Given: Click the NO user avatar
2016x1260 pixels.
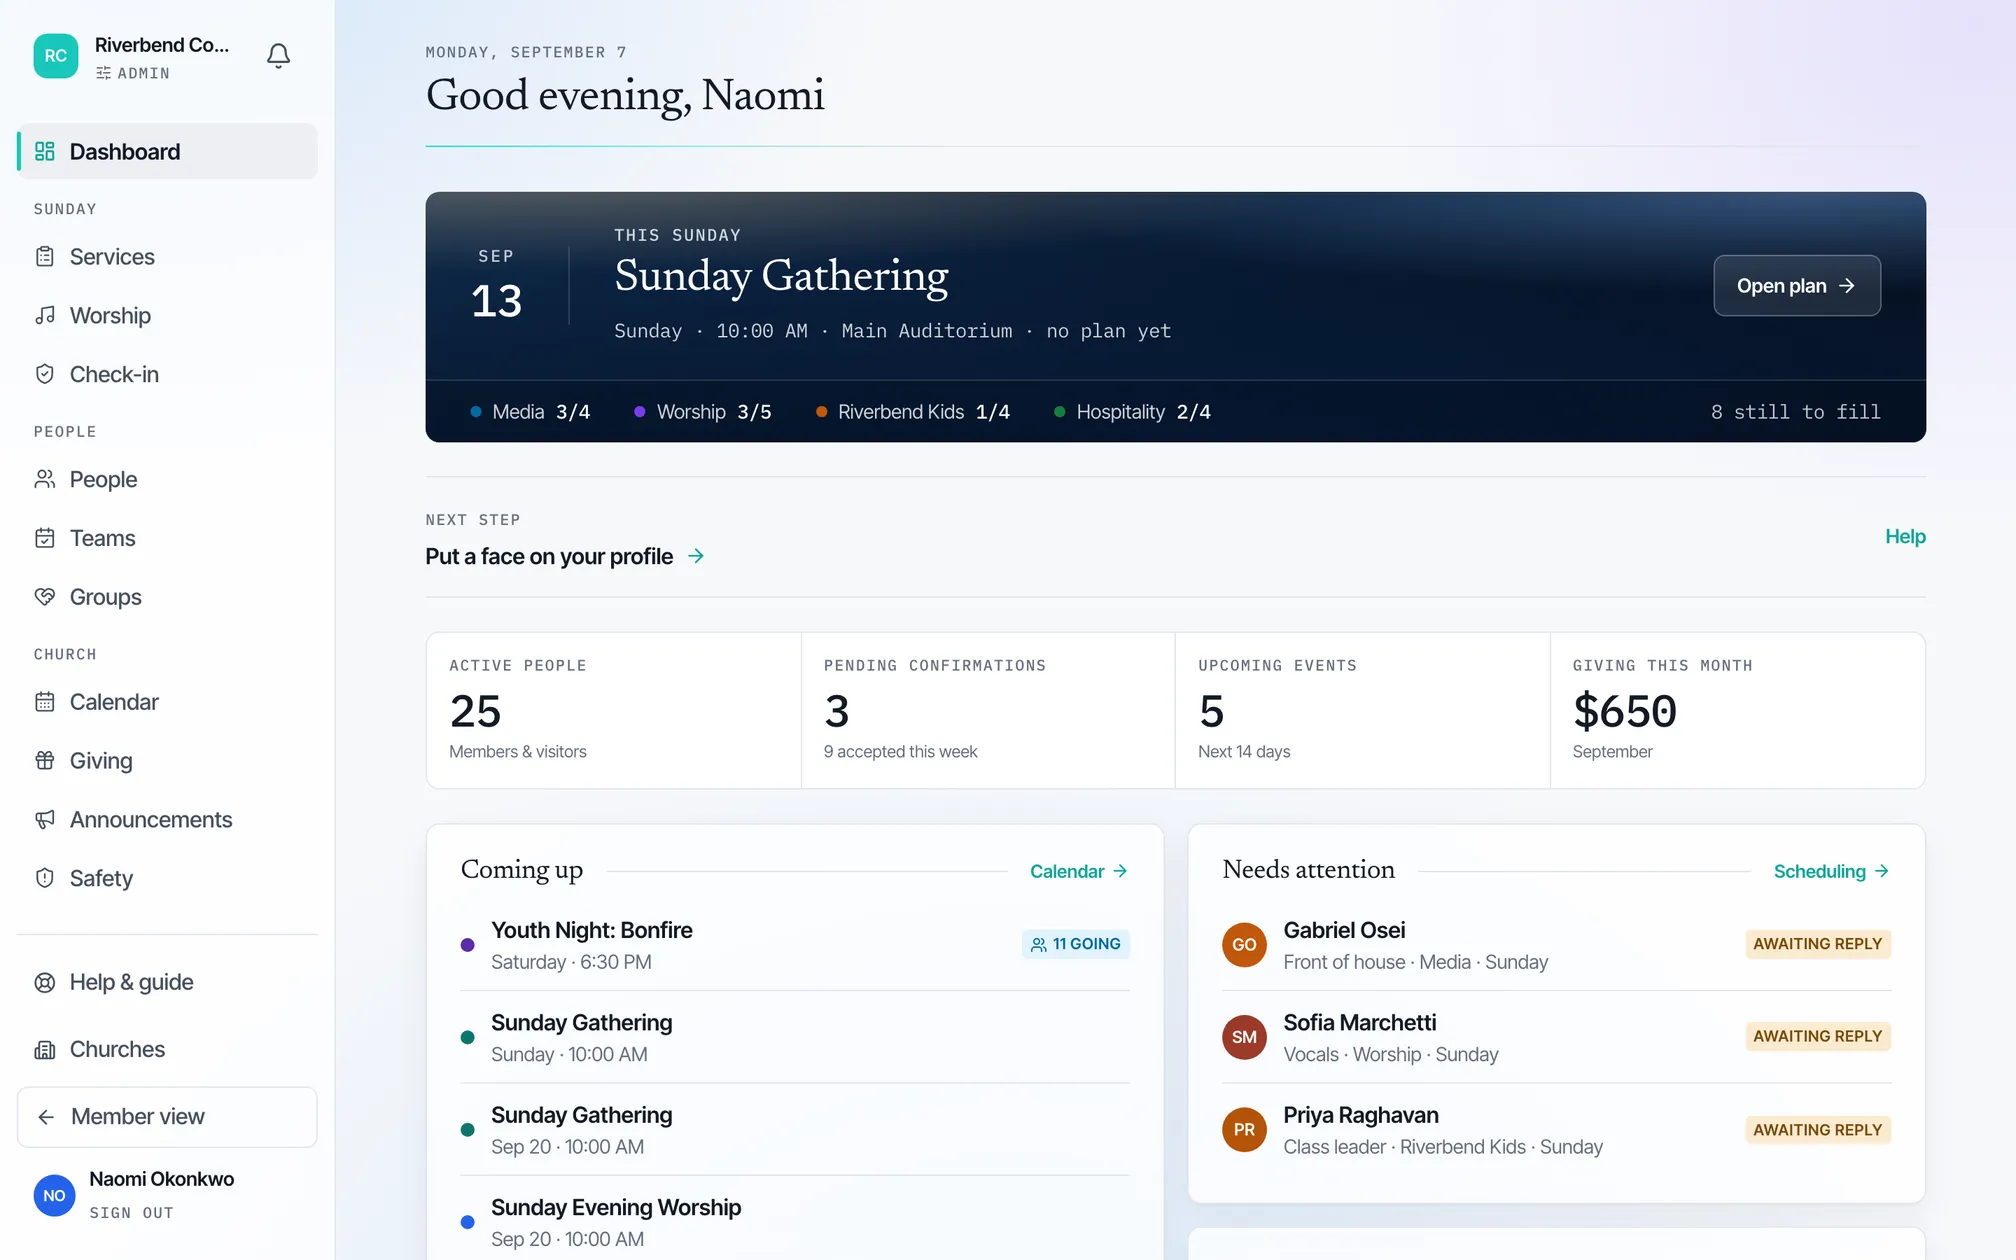Looking at the screenshot, I should click(x=55, y=1195).
